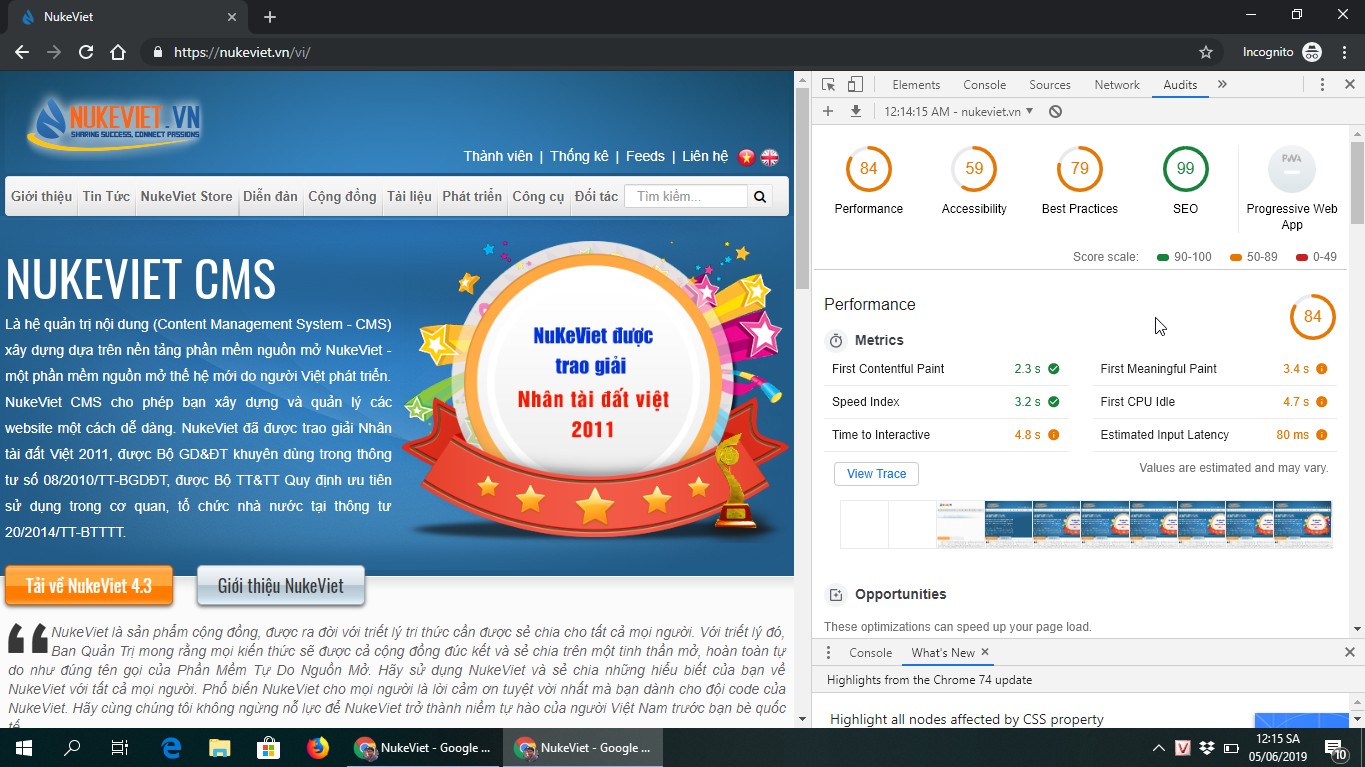
Task: Switch to the Network tab
Action: [x=1117, y=85]
